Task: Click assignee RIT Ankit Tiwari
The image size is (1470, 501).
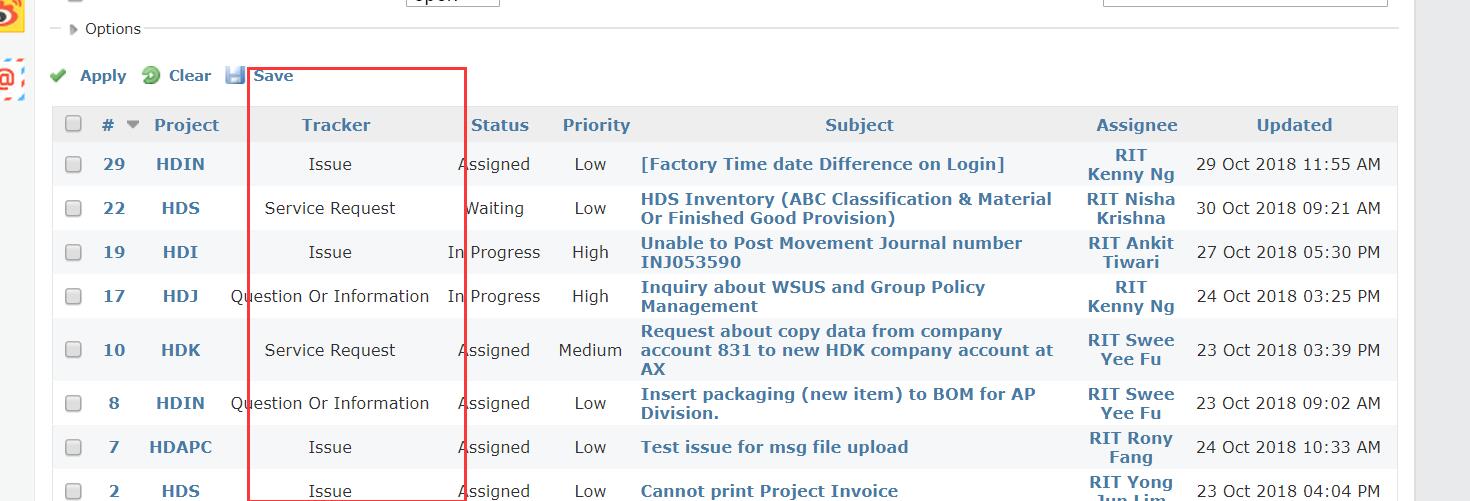Action: pos(1131,252)
